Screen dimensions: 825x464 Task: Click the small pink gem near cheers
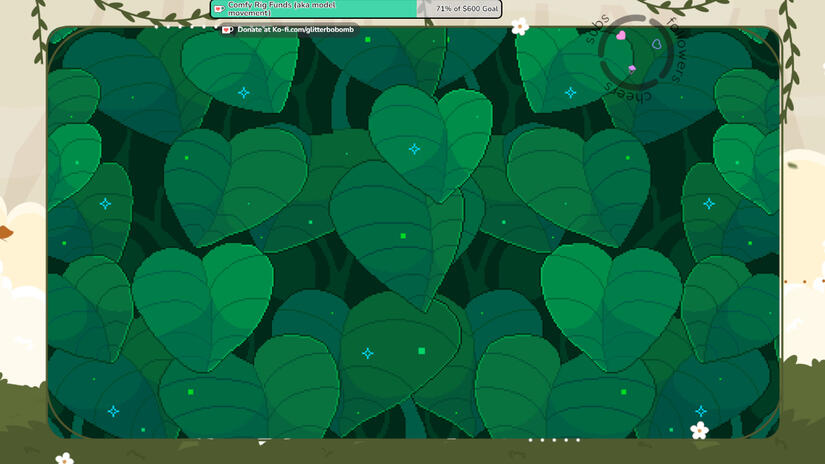(x=631, y=69)
